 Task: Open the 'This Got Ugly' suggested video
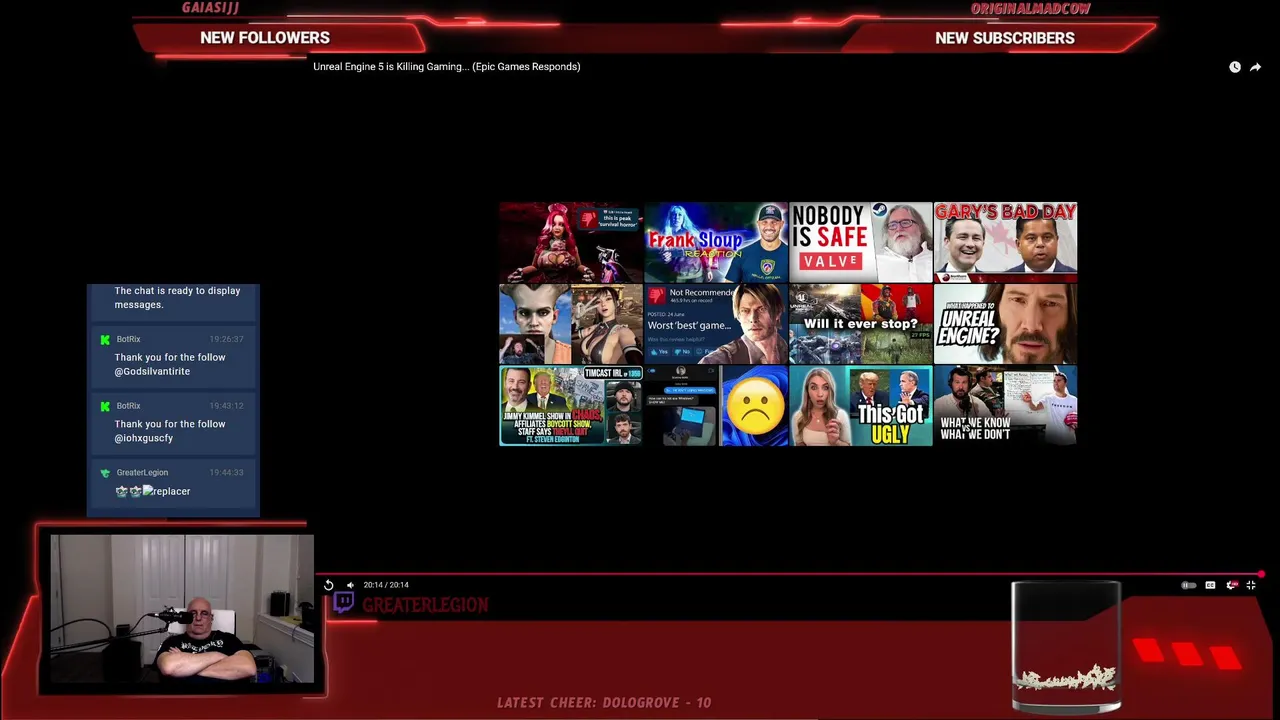click(x=861, y=405)
